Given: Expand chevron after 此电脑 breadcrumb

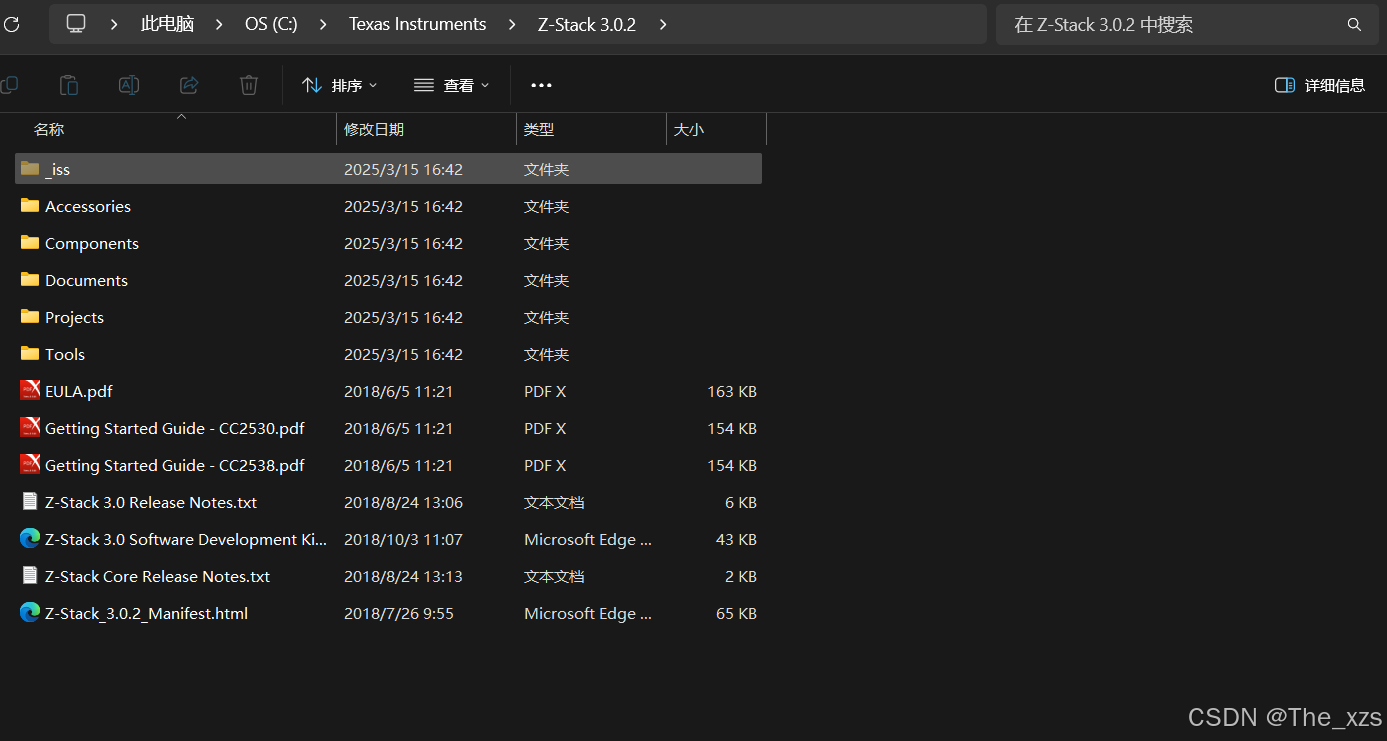Looking at the screenshot, I should click(219, 24).
